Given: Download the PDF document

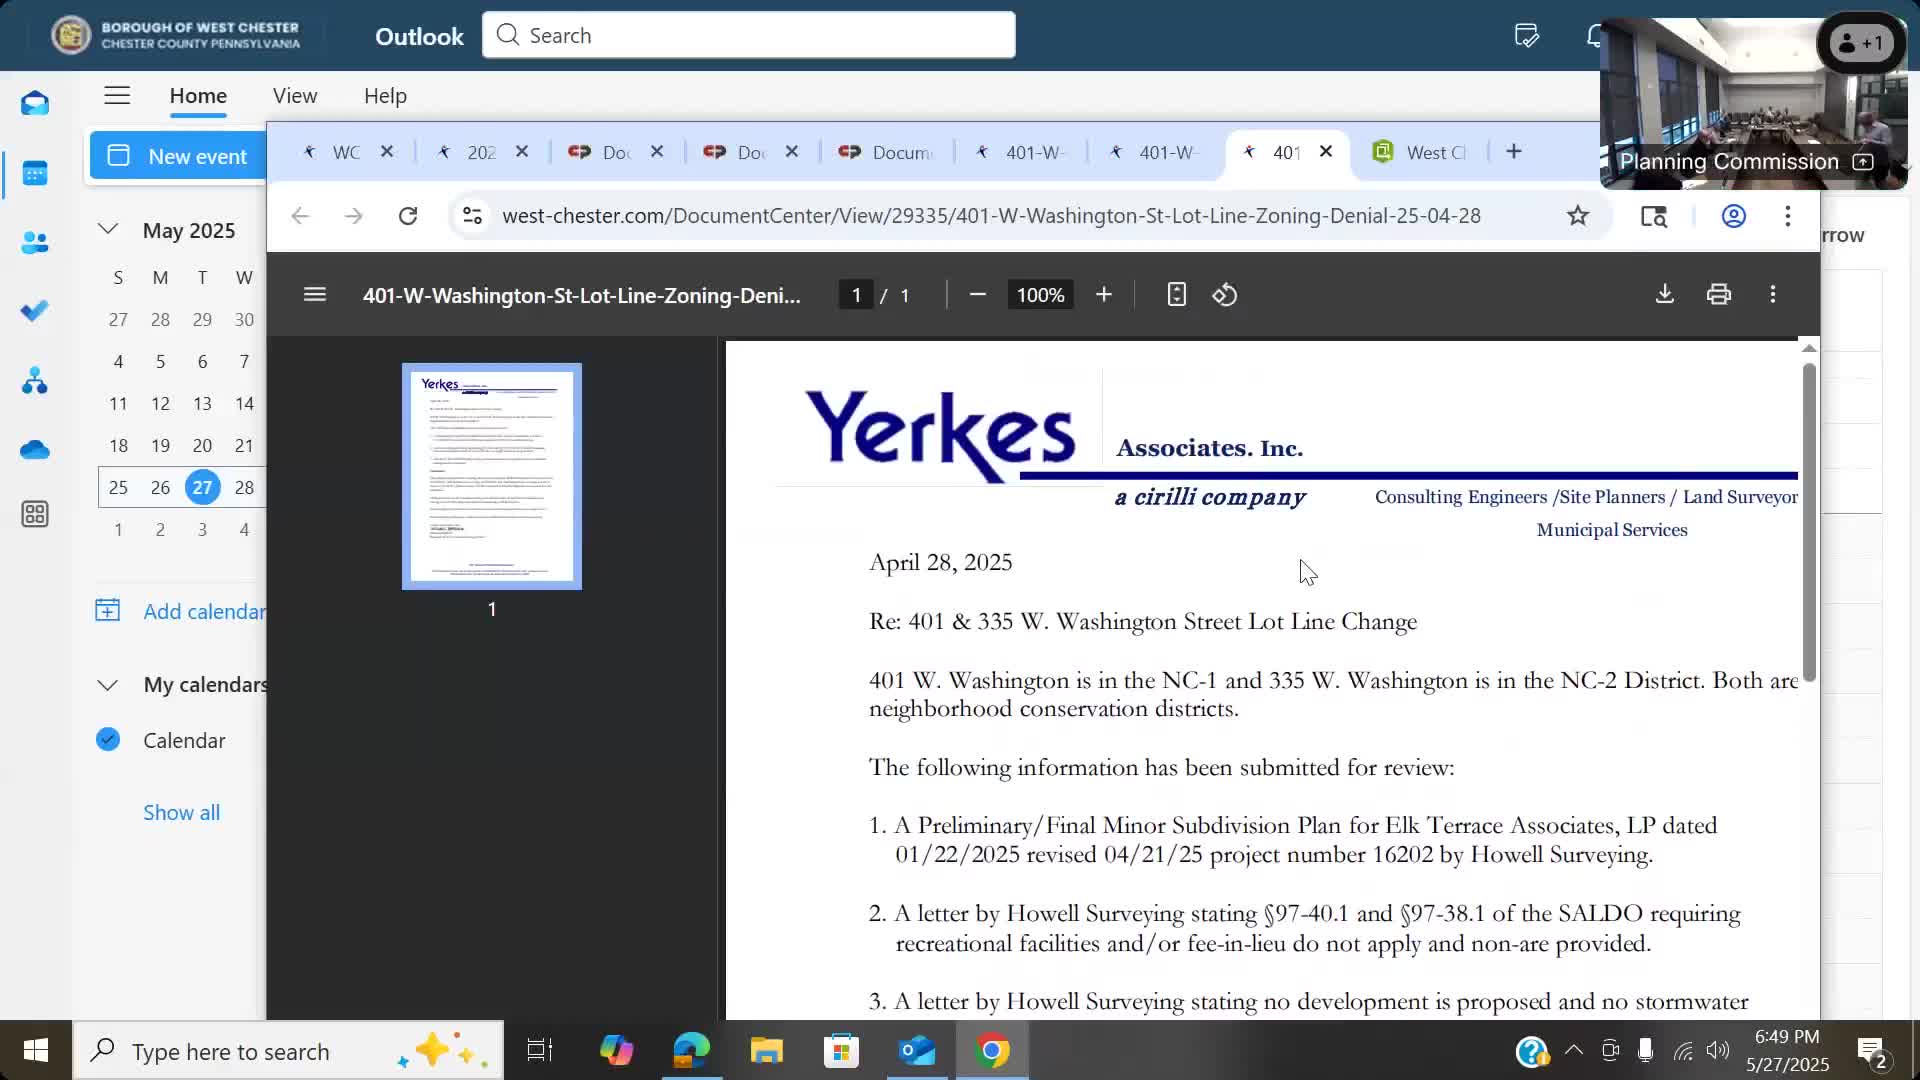Looking at the screenshot, I should pyautogui.click(x=1664, y=294).
